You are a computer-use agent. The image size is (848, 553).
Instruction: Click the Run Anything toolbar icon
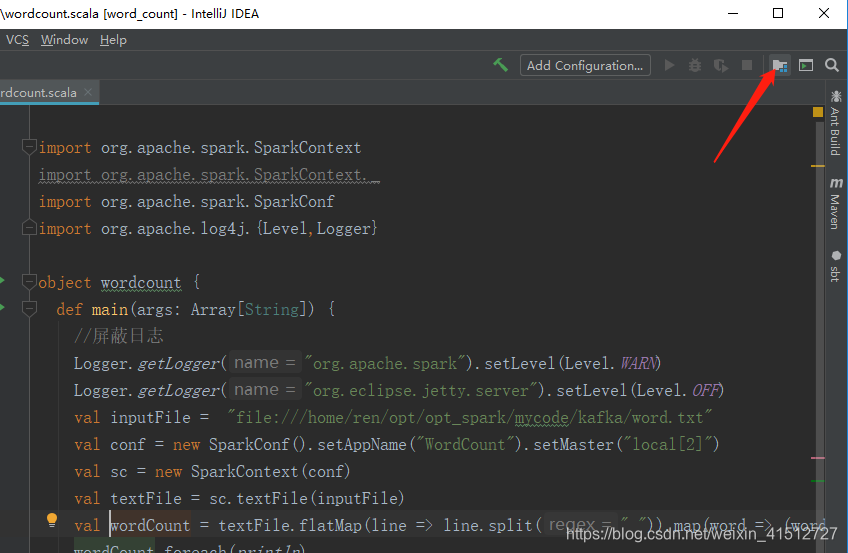(x=806, y=65)
